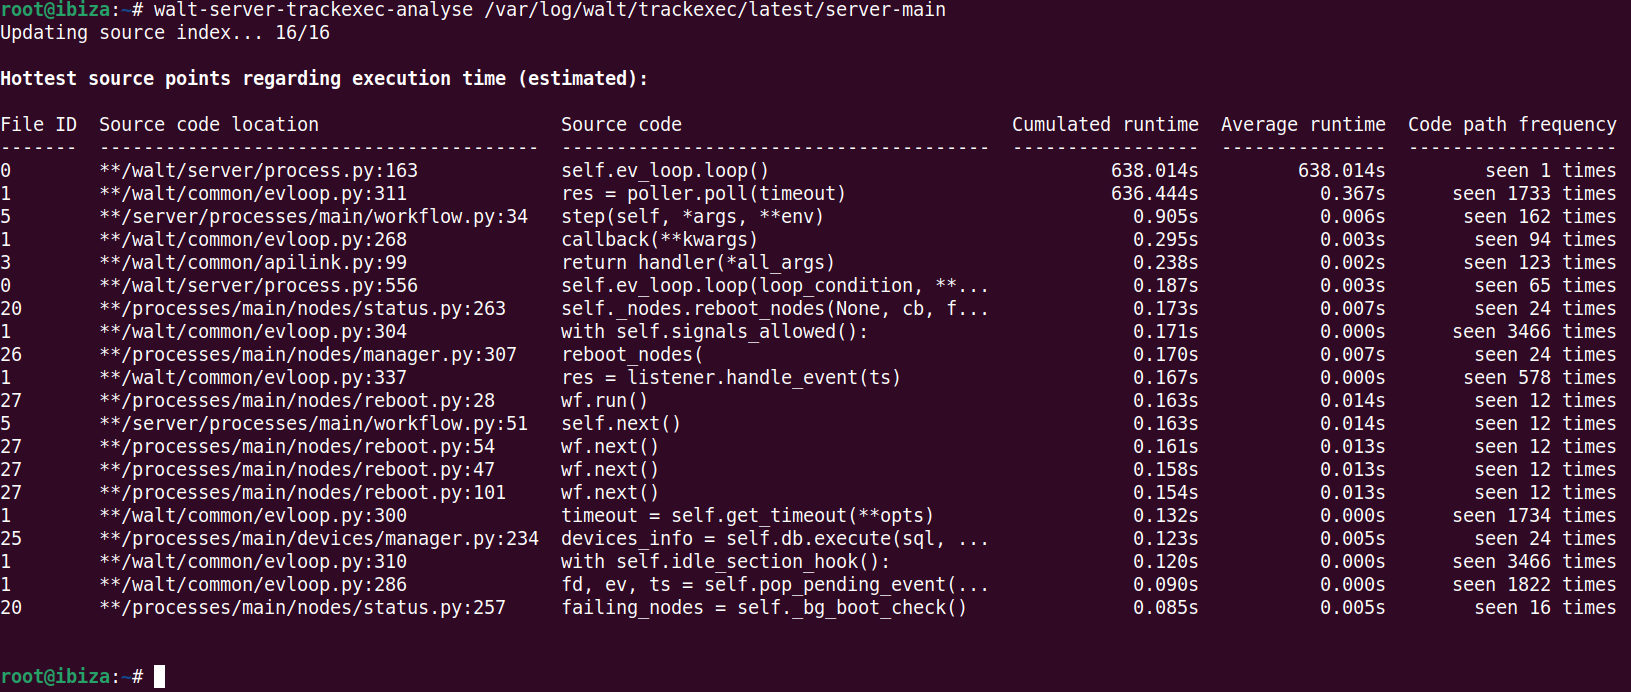Click the evloop.py:311 source location
The image size is (1631, 692).
click(x=253, y=194)
